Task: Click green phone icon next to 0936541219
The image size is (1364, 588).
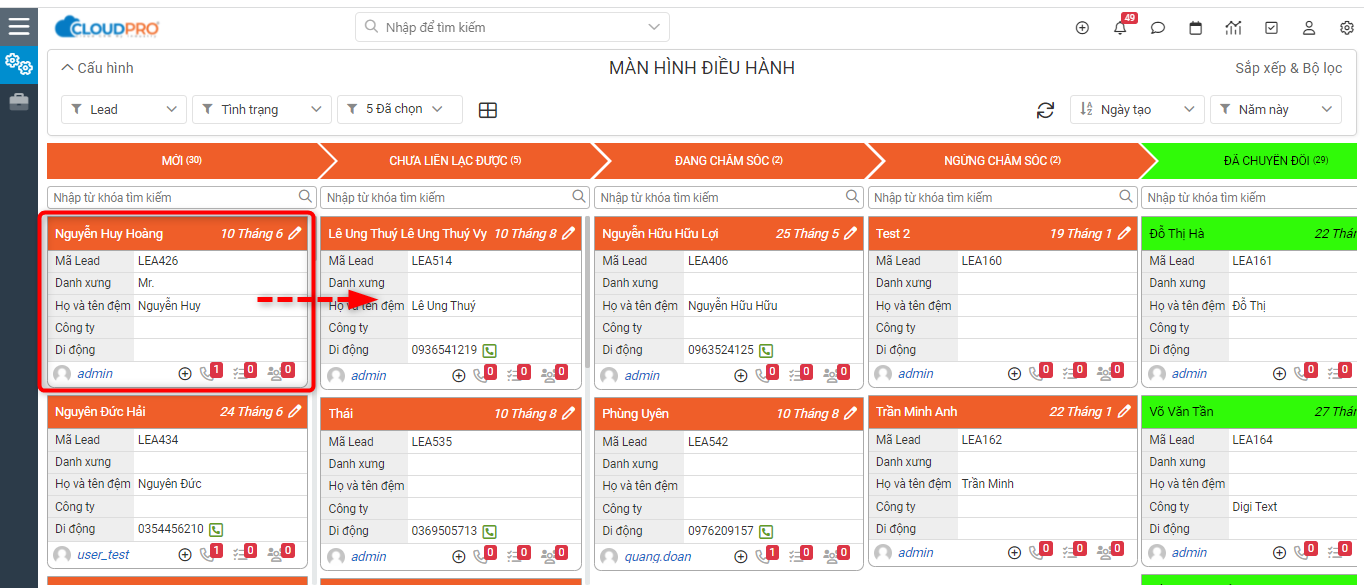Action: tap(490, 350)
